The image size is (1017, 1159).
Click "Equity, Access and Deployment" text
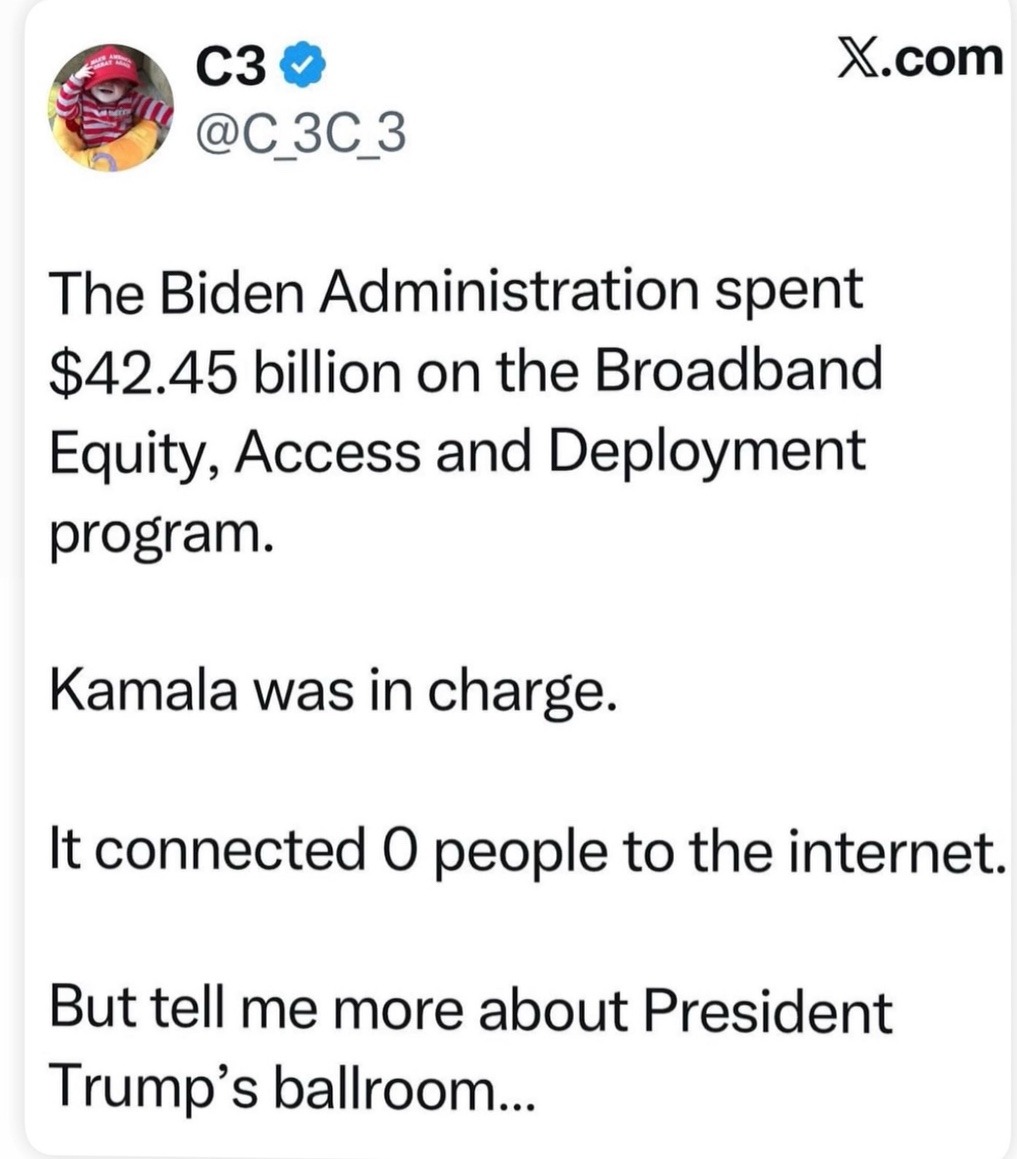pos(455,450)
